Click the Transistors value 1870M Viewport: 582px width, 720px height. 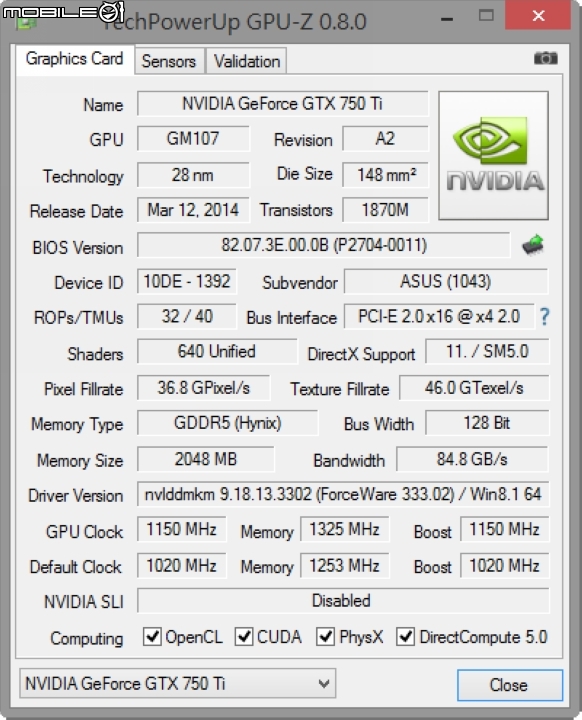click(x=385, y=210)
